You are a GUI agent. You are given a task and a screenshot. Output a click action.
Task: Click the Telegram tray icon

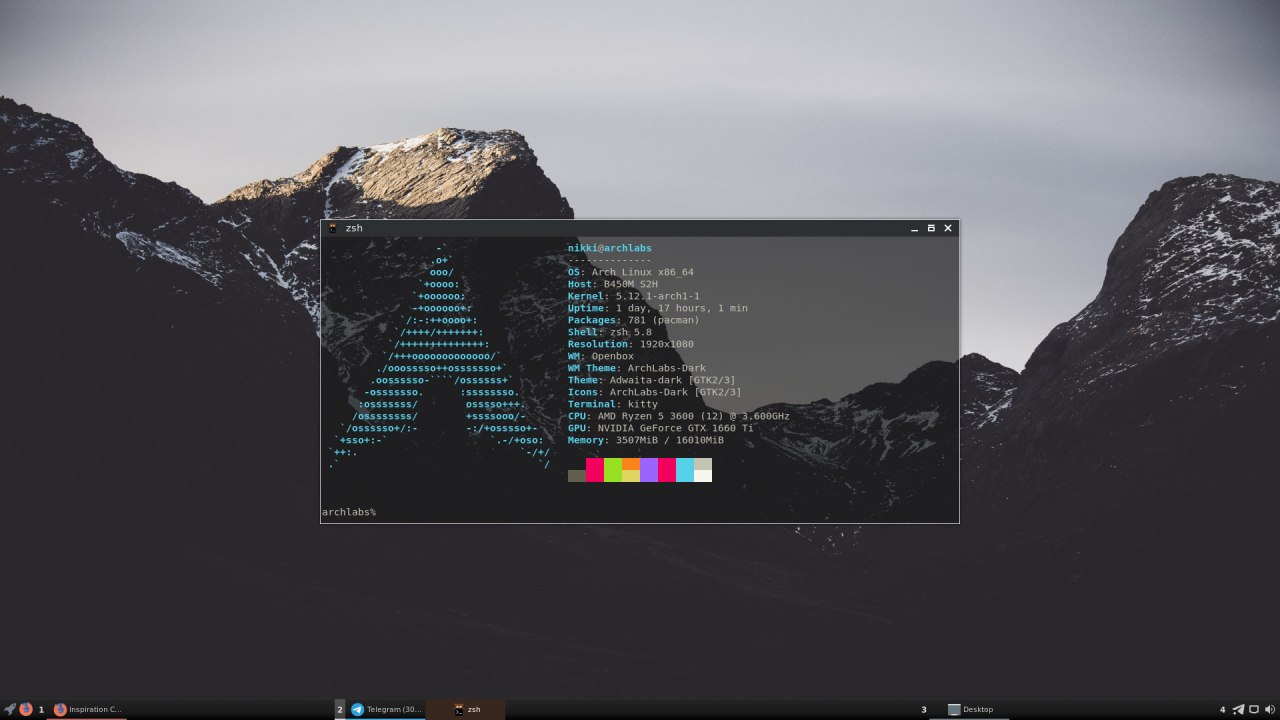tap(1239, 709)
